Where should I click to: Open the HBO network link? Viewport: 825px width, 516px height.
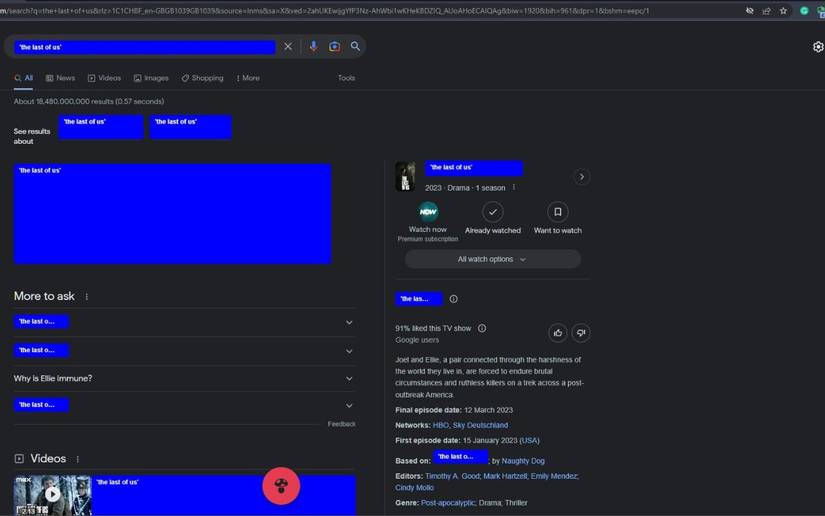coord(440,425)
